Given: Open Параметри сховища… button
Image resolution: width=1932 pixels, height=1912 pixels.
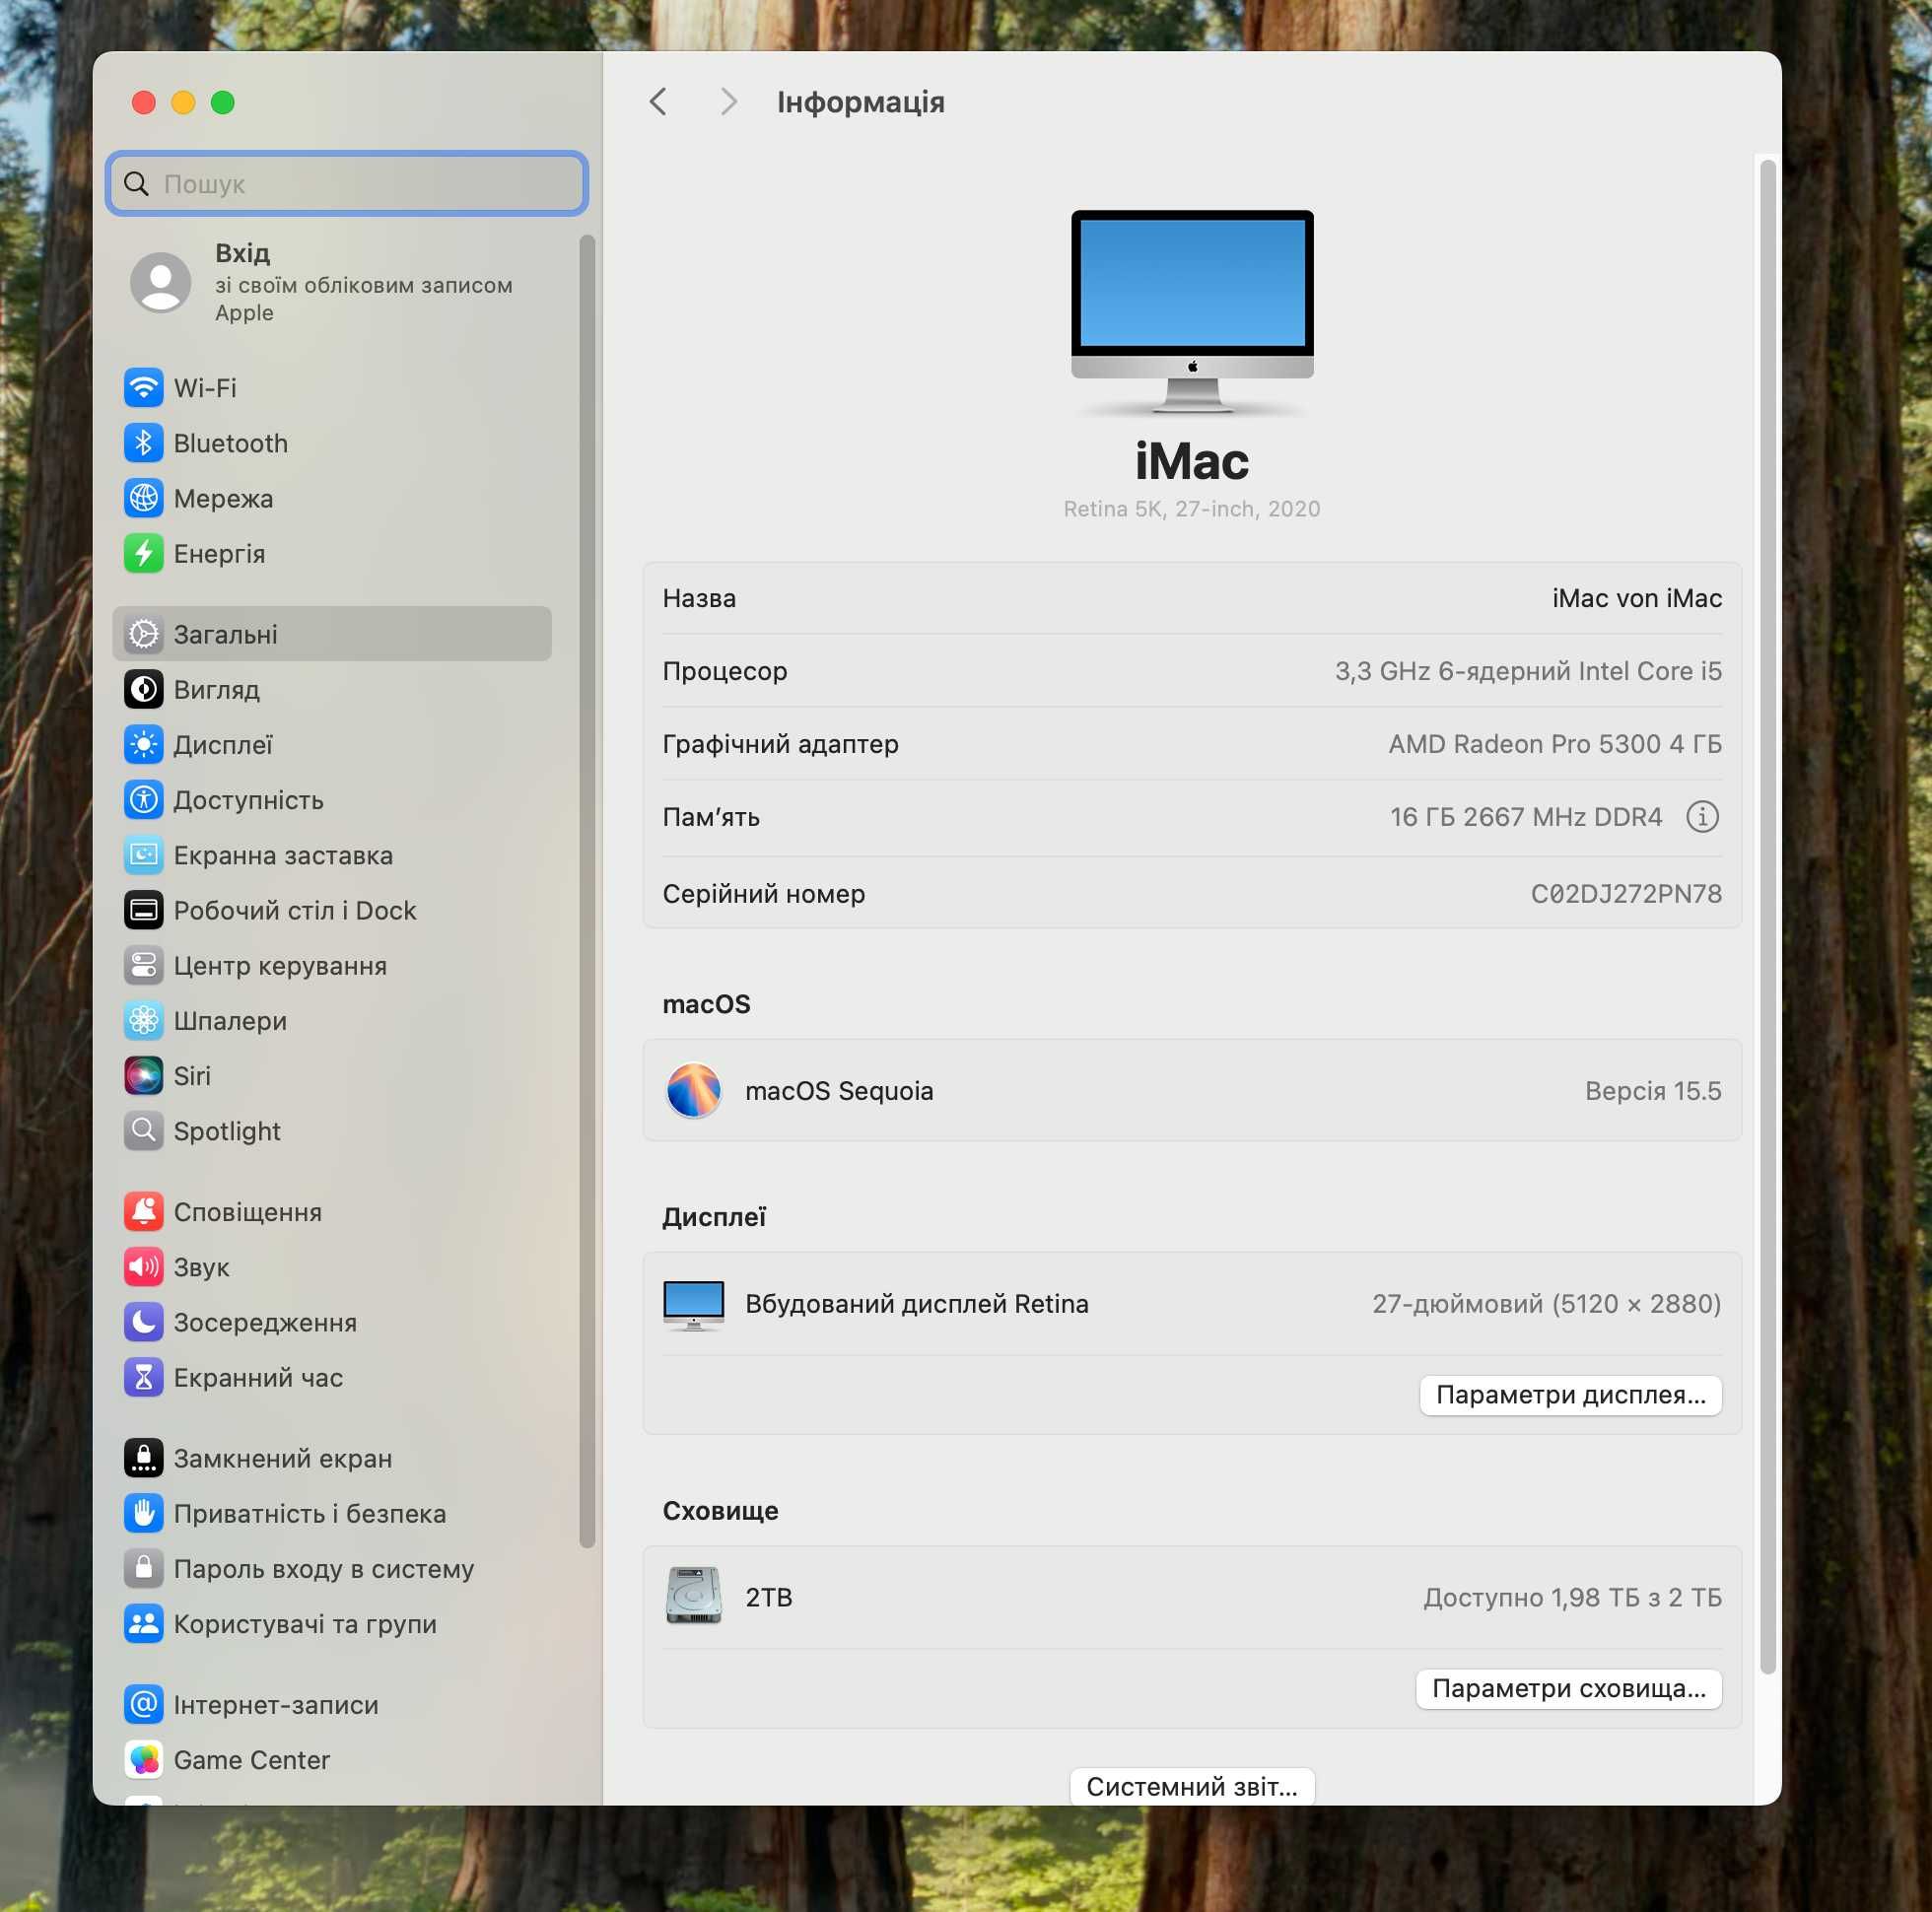Looking at the screenshot, I should 1568,1688.
